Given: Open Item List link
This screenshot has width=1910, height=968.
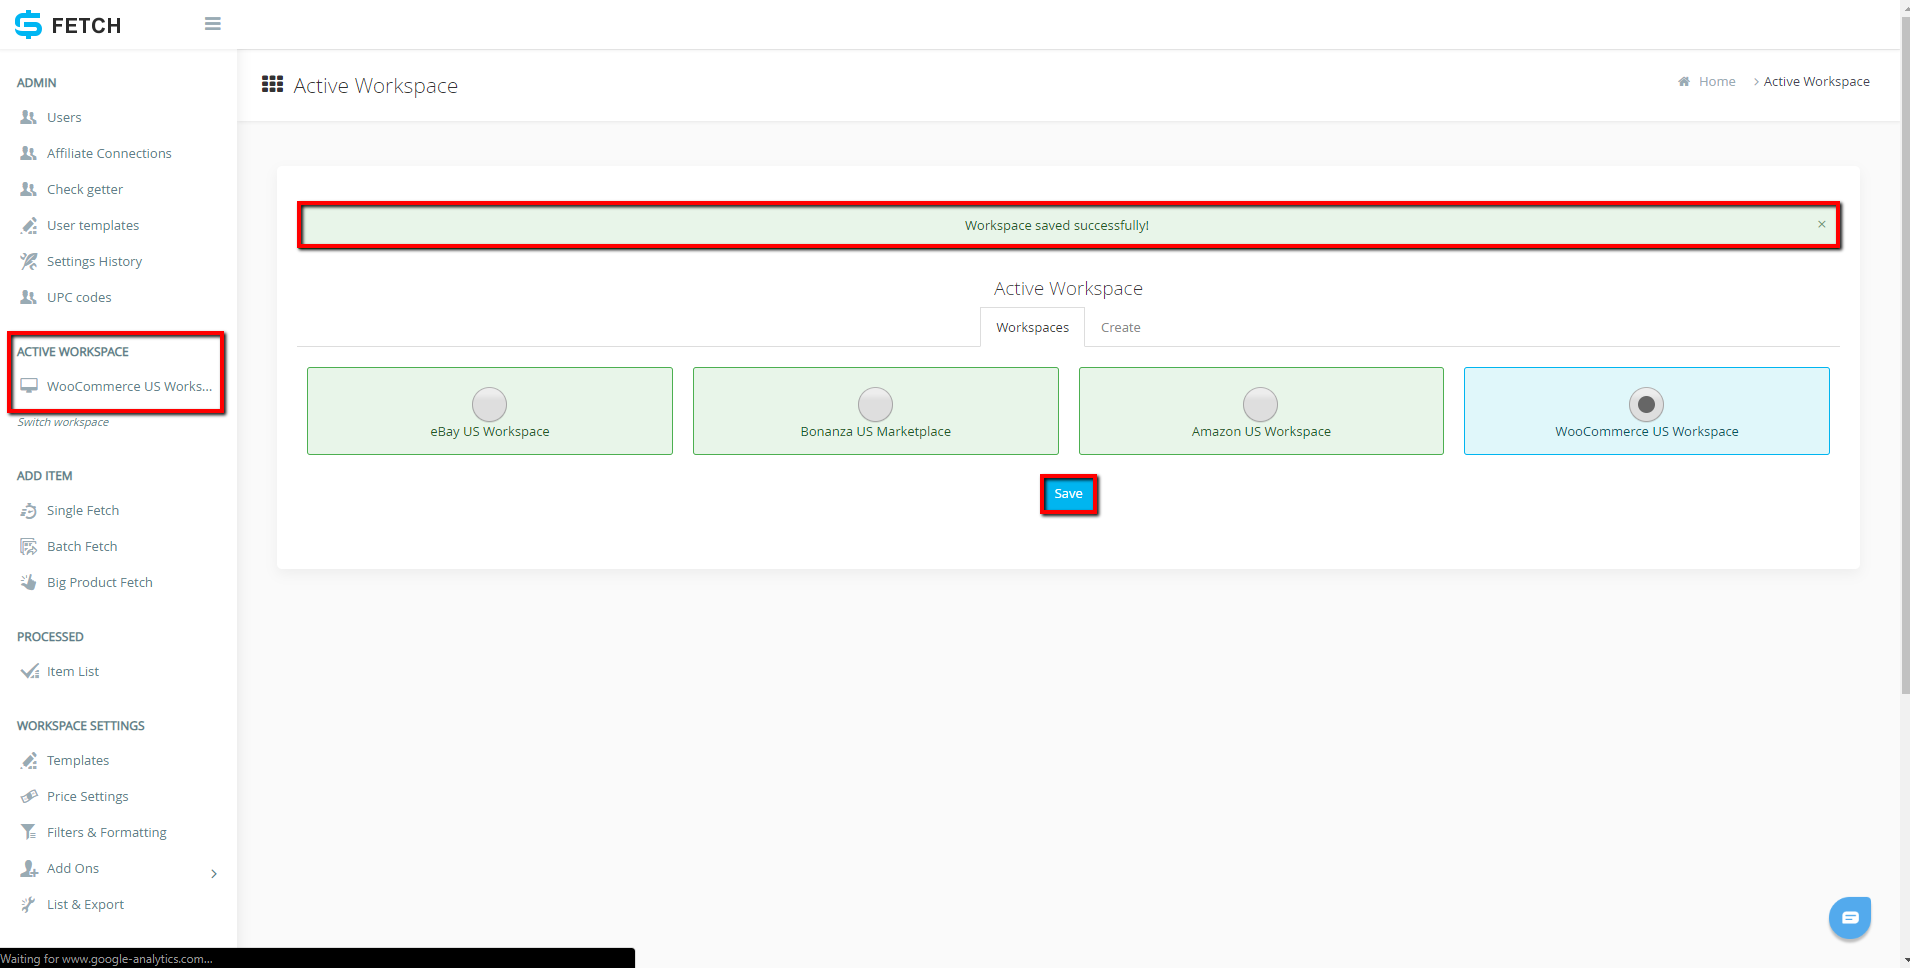Looking at the screenshot, I should pyautogui.click(x=73, y=671).
